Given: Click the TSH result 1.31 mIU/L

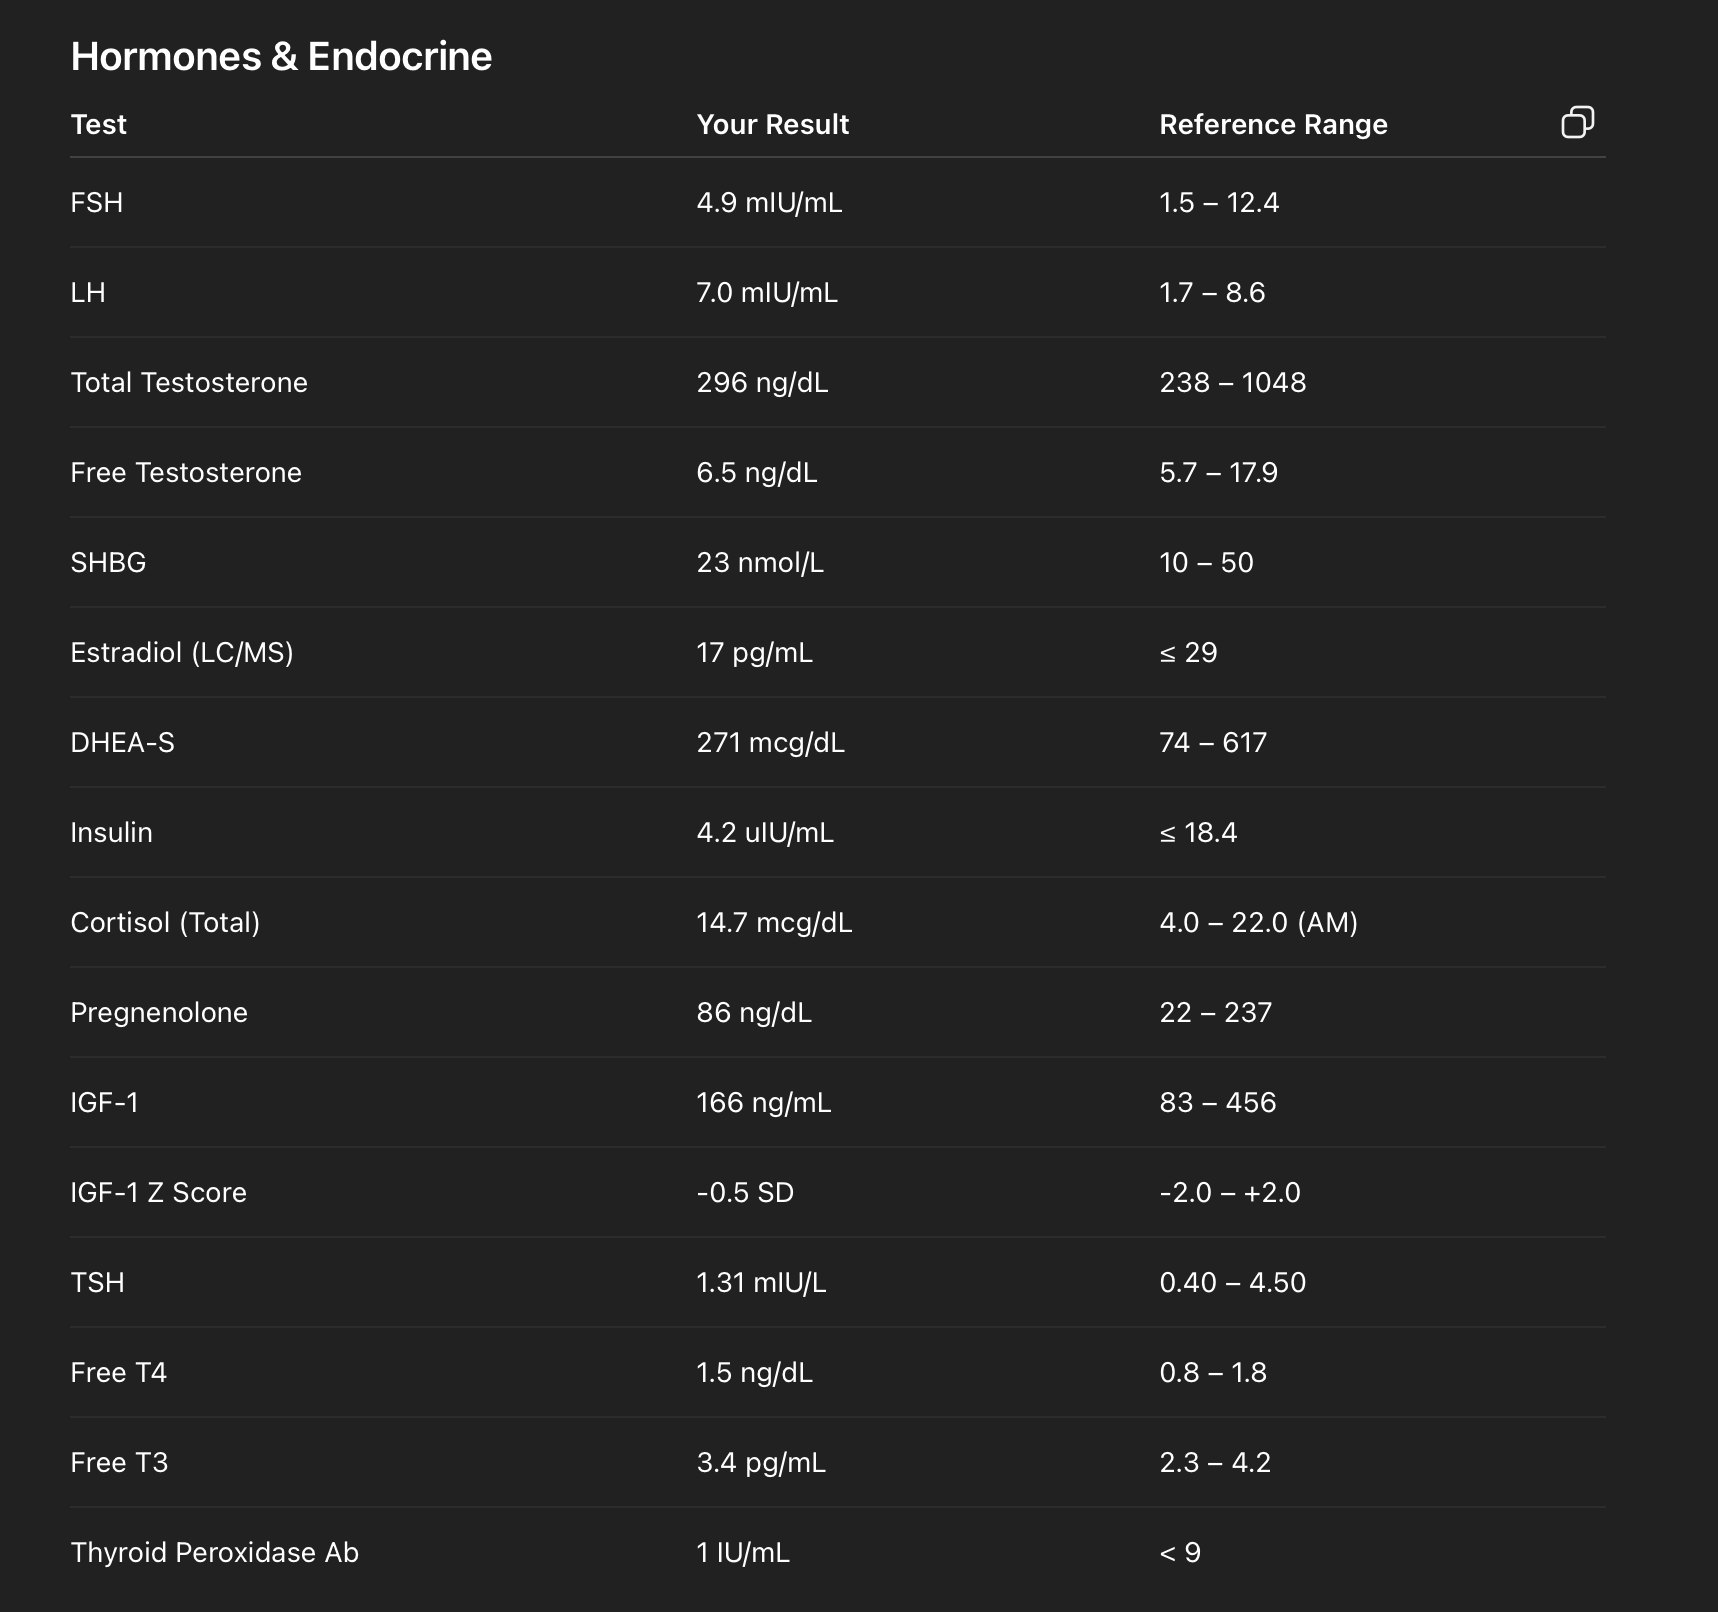Looking at the screenshot, I should point(761,1283).
